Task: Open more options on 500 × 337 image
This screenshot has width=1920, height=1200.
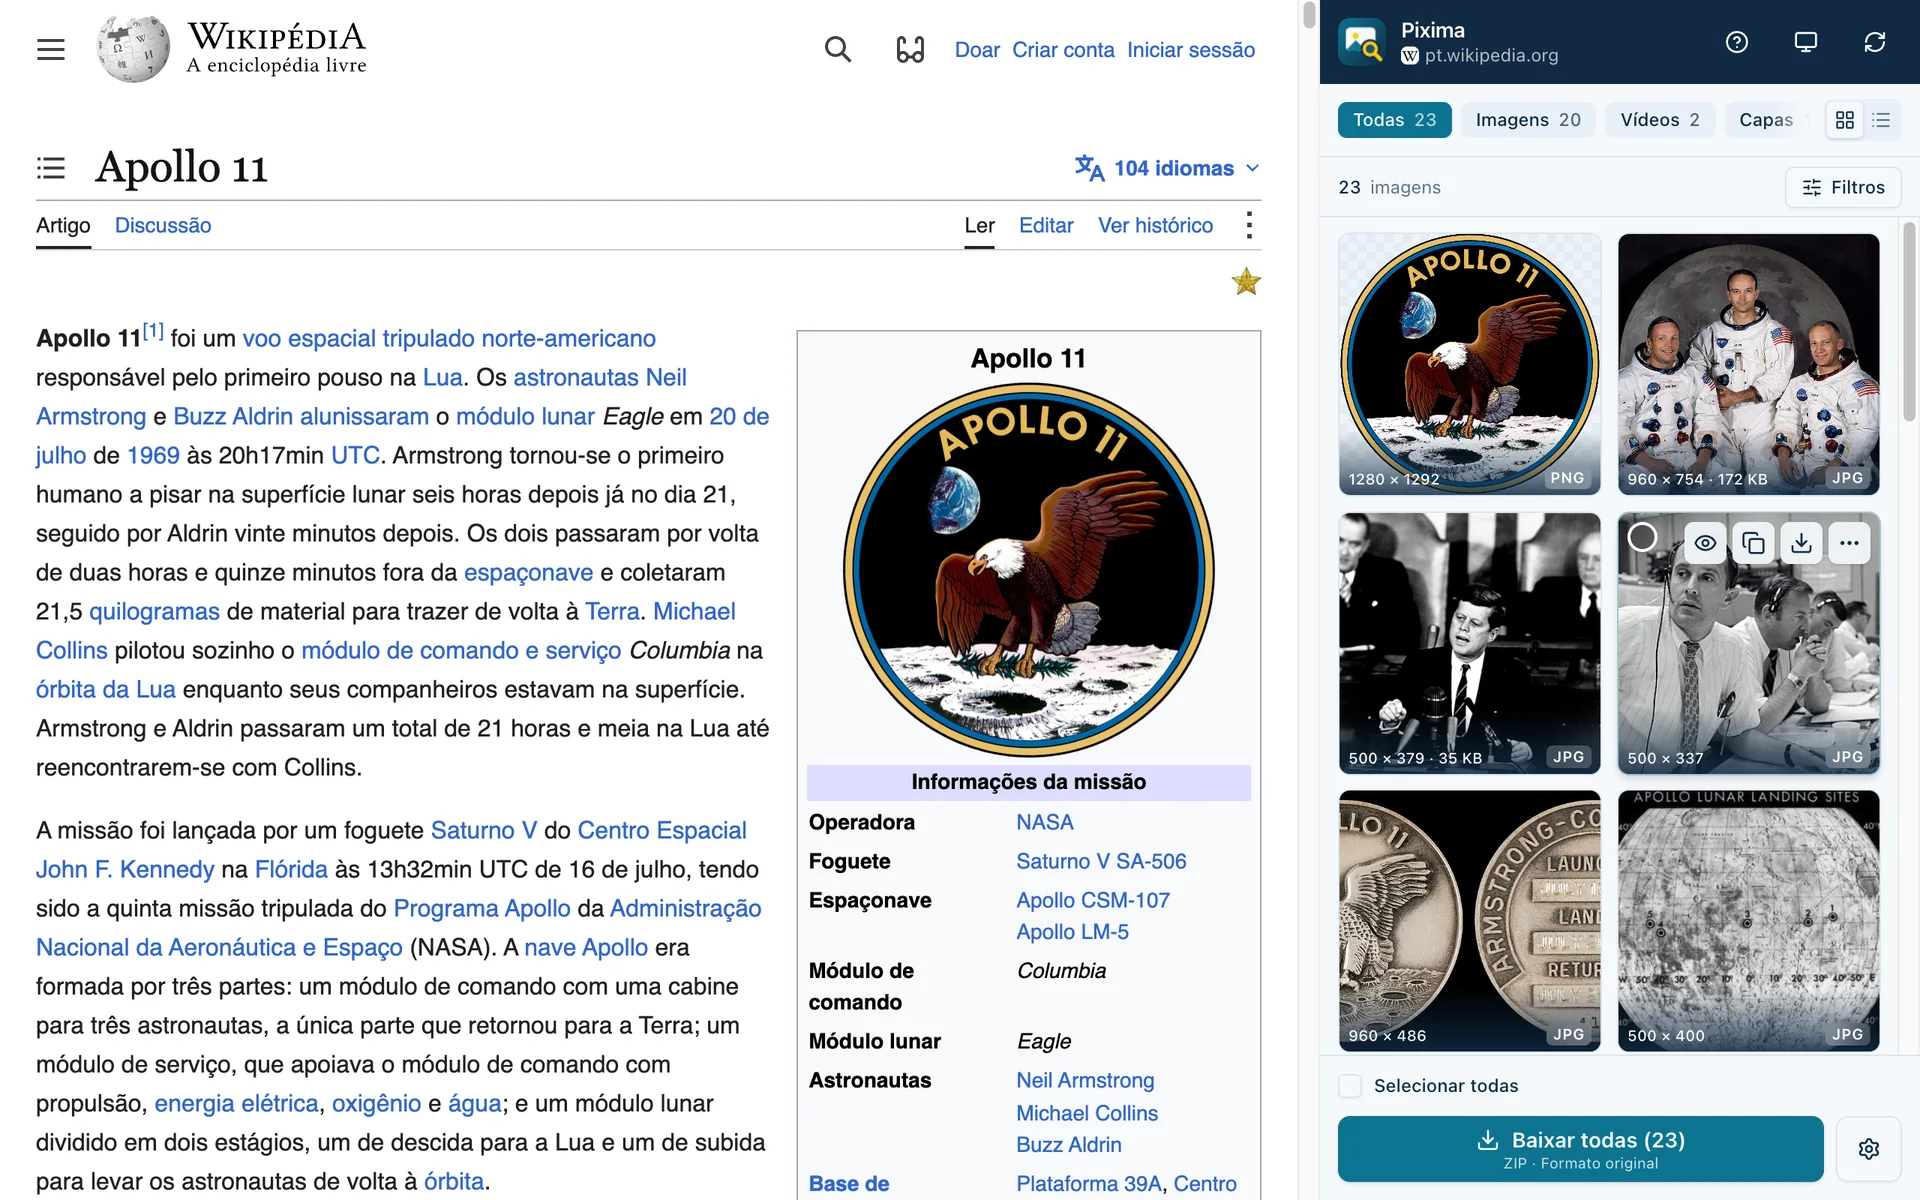Action: 1849,543
